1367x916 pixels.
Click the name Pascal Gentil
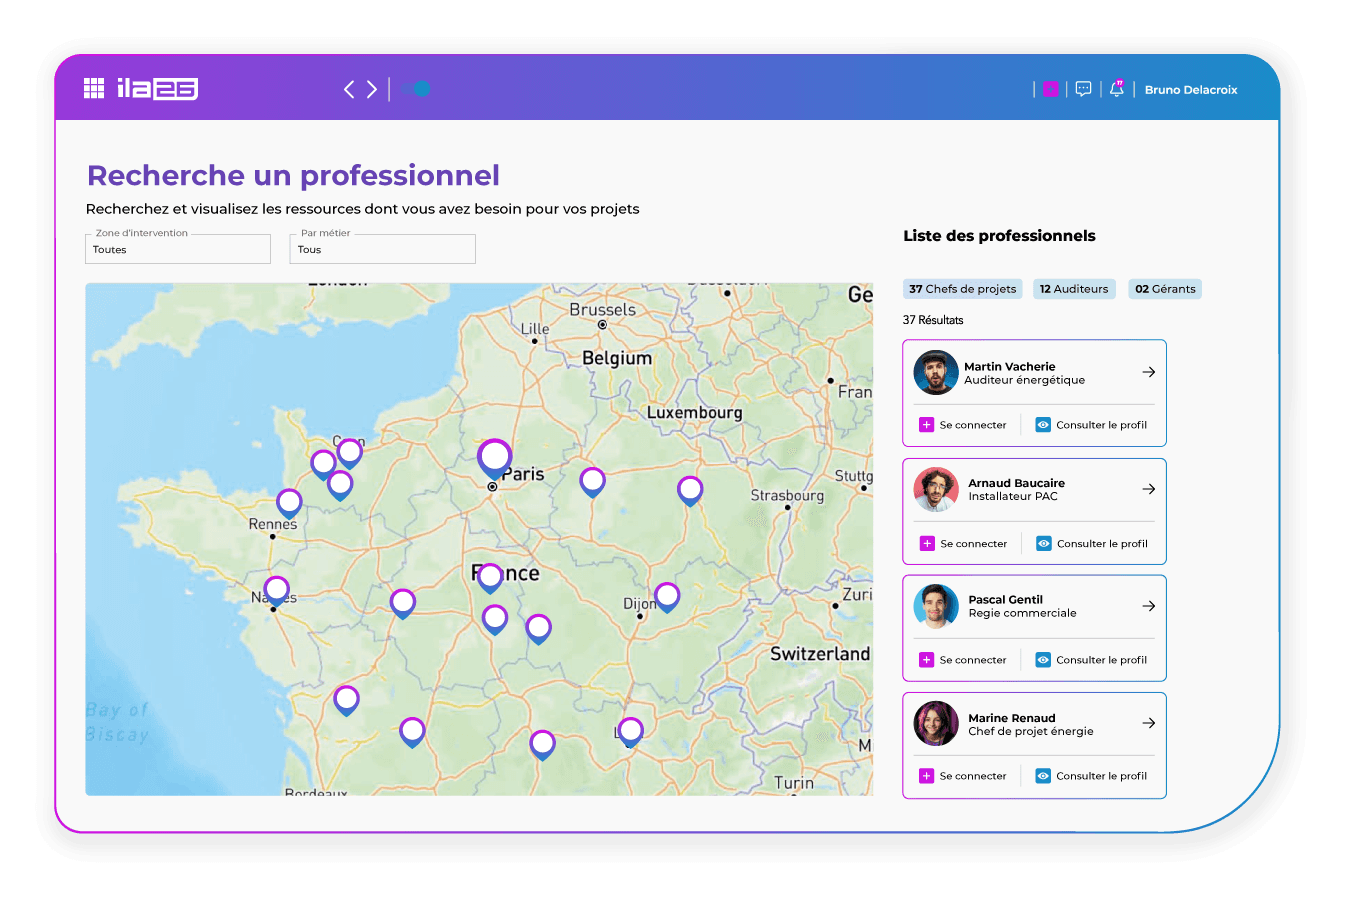[1005, 600]
